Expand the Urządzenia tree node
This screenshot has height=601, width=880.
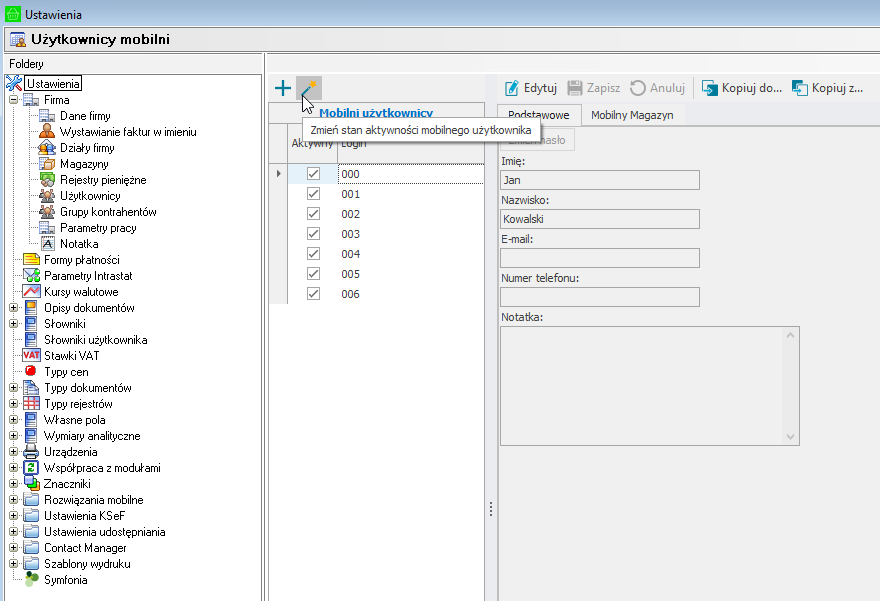[13, 452]
